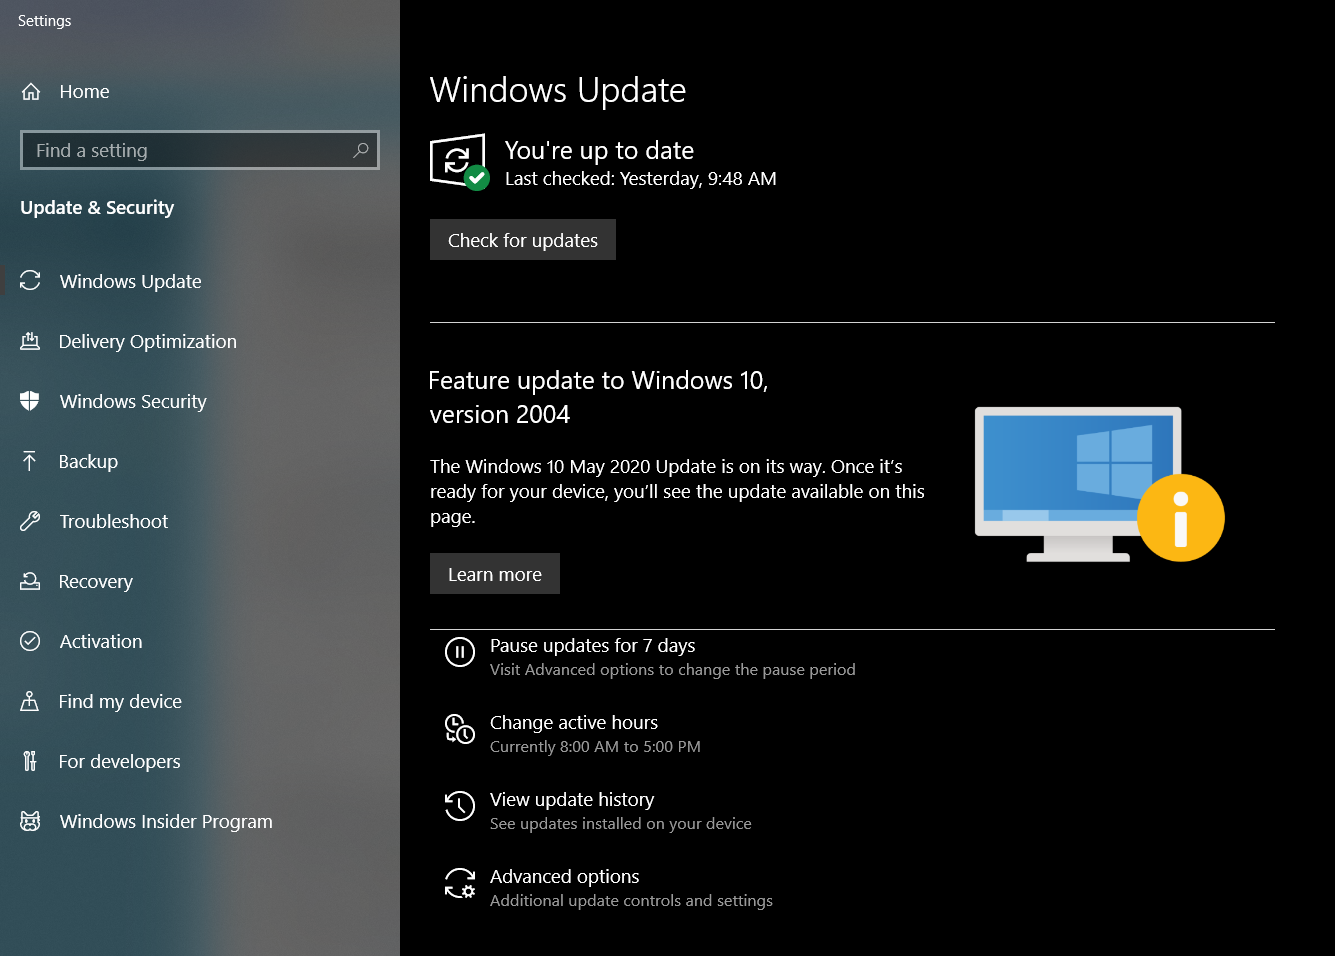This screenshot has height=956, width=1335.
Task: Focus the Find a setting search box
Action: 200,150
